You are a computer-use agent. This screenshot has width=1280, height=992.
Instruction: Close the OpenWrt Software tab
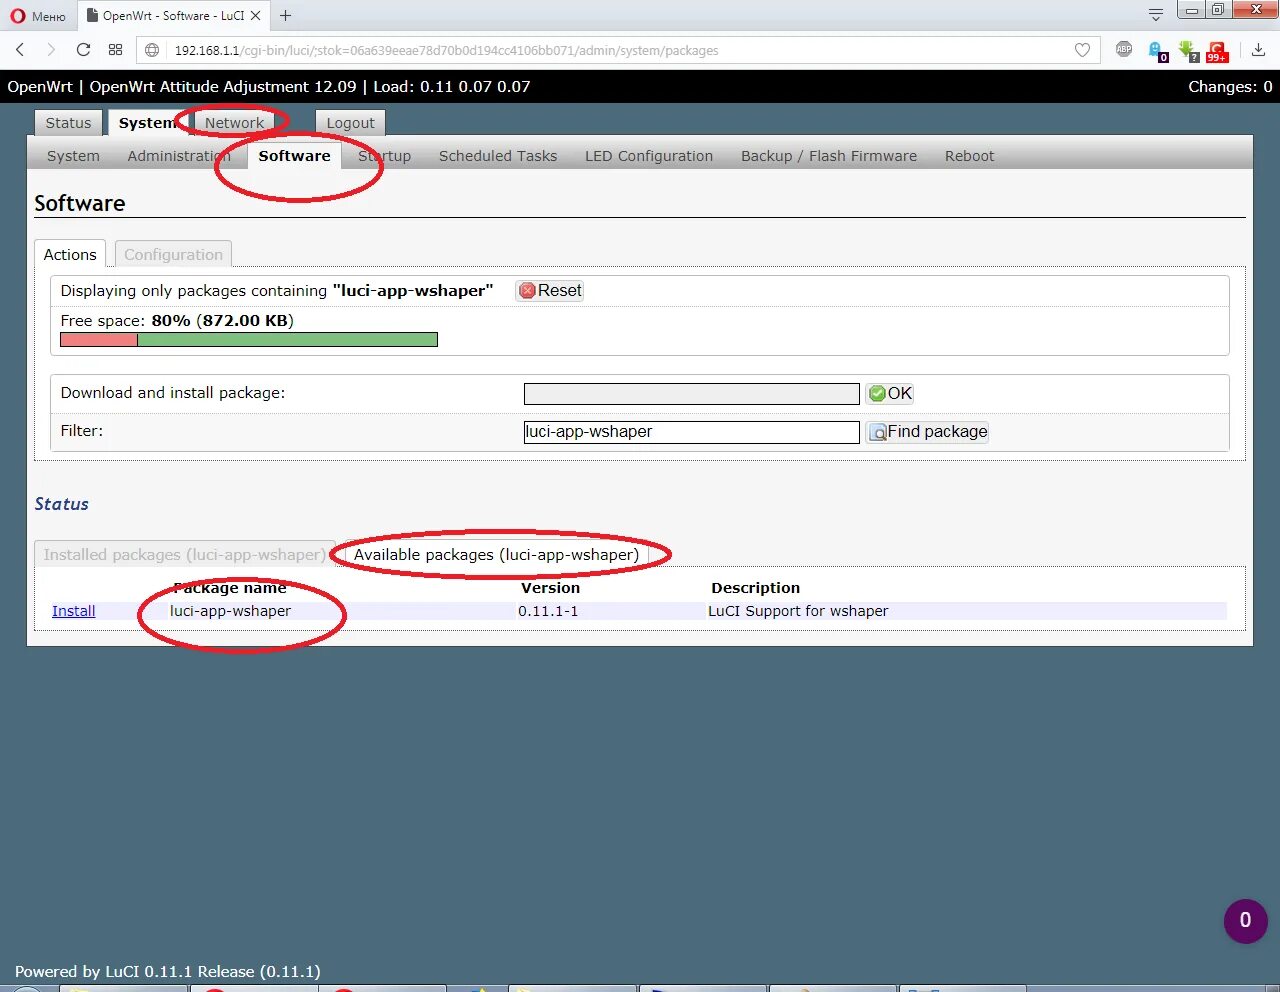[256, 15]
